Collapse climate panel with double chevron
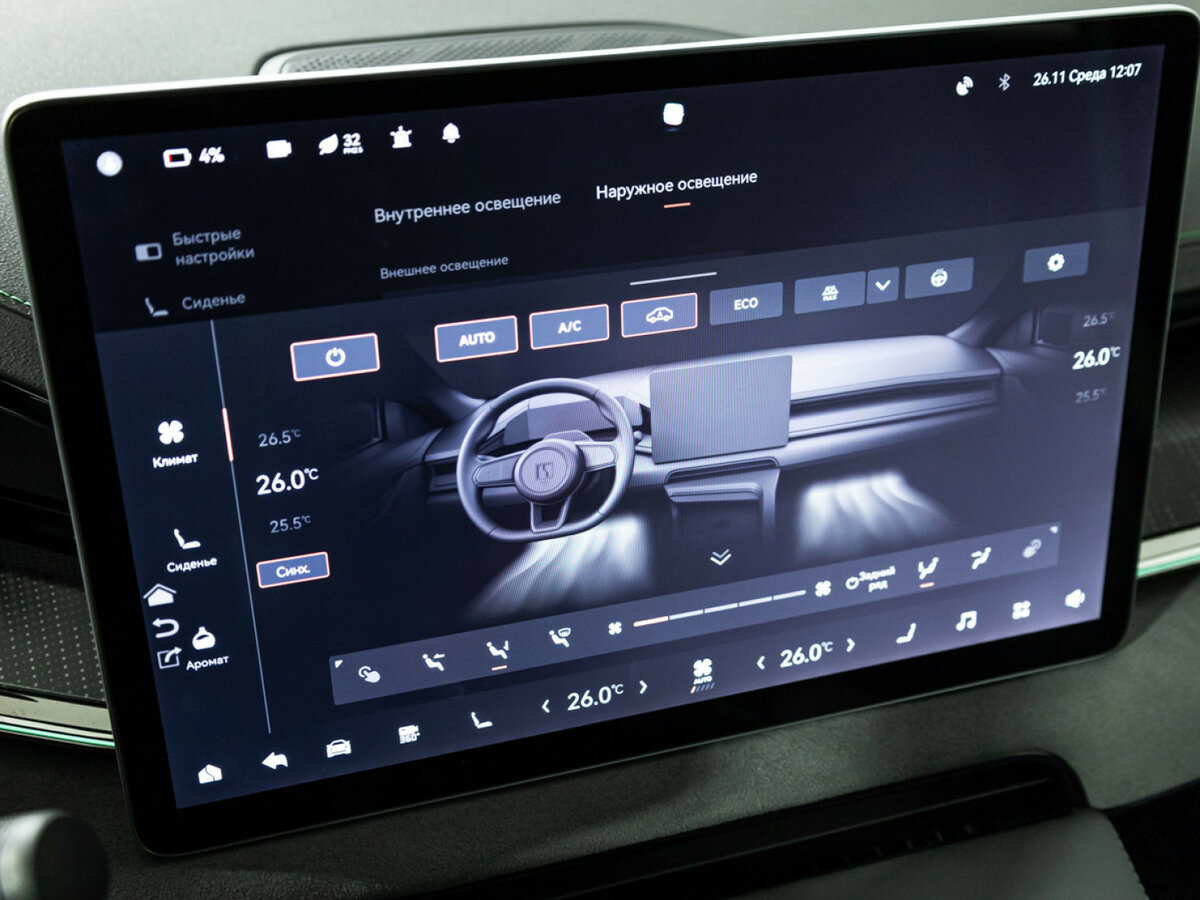 click(720, 557)
